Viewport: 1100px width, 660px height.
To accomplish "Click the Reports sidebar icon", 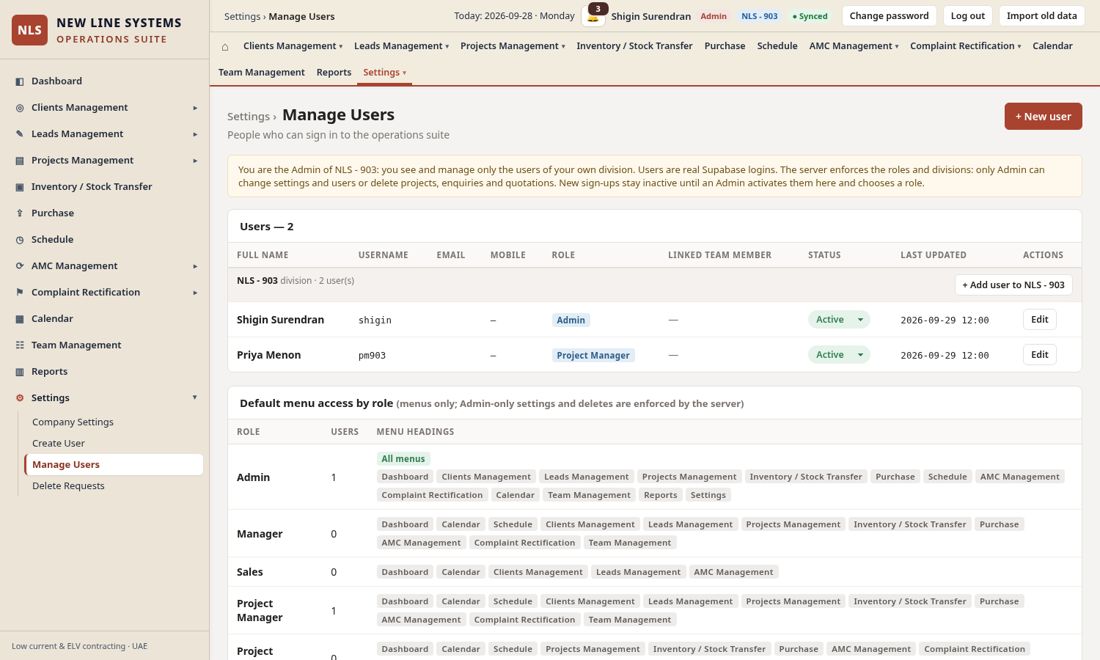I will pos(20,372).
